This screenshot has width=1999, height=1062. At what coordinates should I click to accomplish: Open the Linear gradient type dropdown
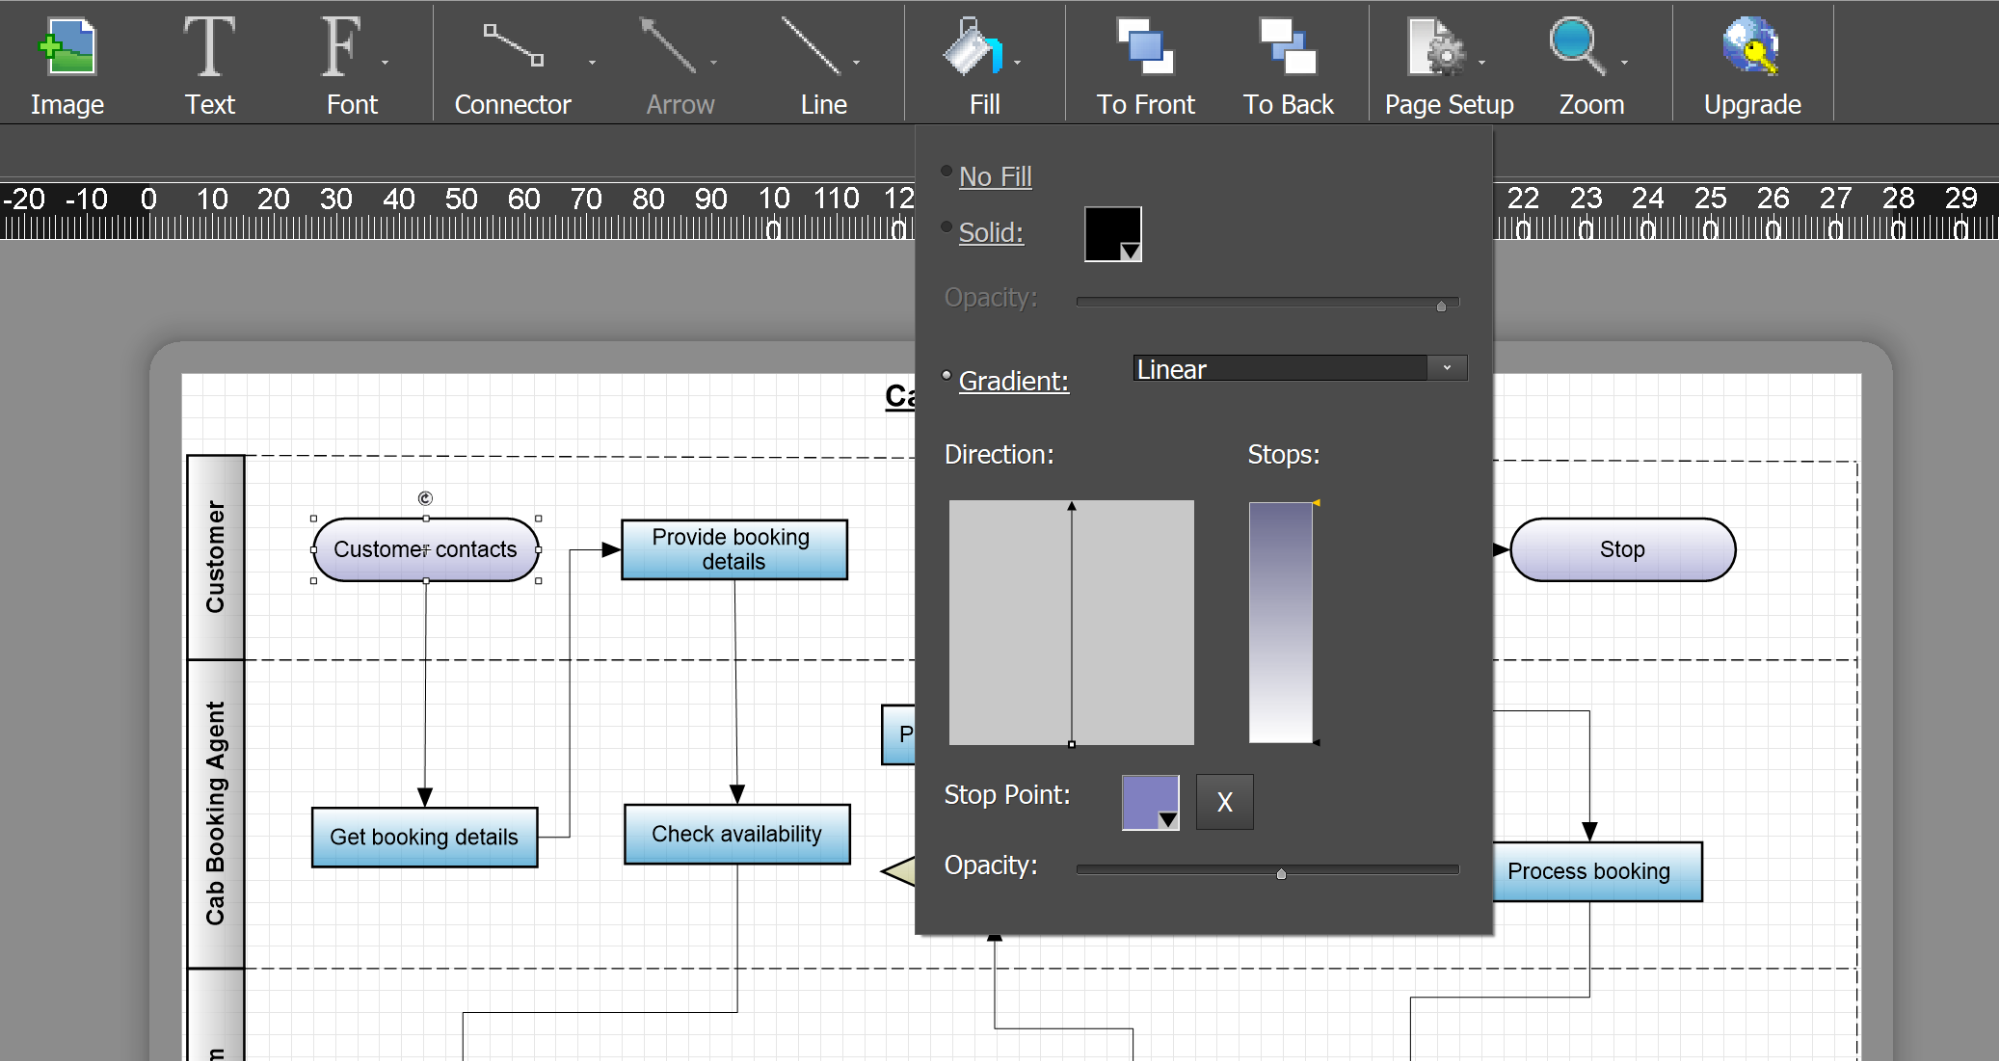(1445, 368)
